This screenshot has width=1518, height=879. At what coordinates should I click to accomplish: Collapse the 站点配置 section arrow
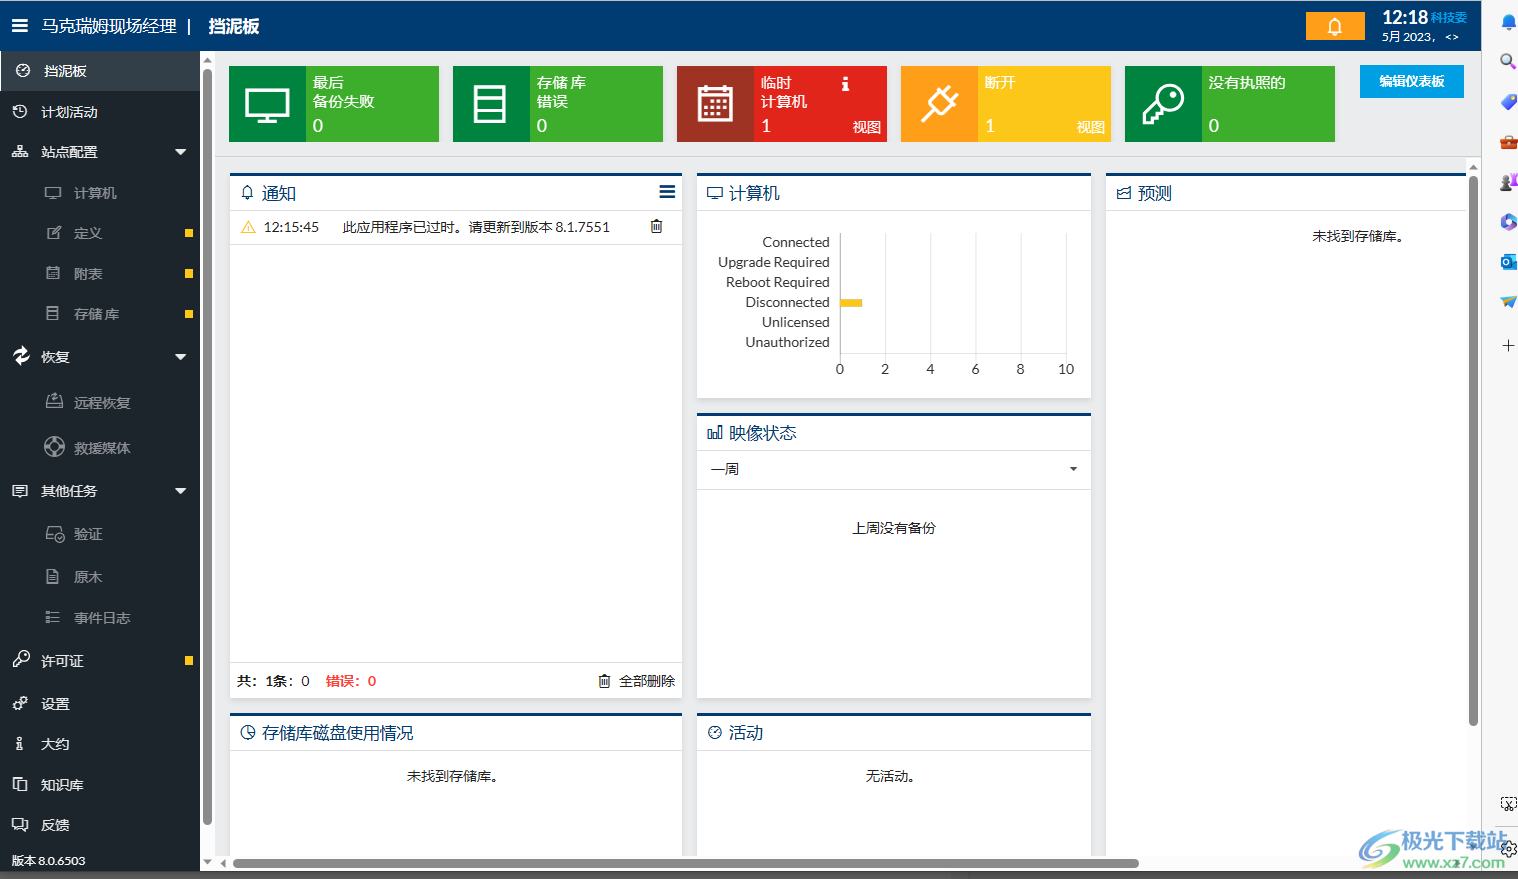[x=181, y=152]
